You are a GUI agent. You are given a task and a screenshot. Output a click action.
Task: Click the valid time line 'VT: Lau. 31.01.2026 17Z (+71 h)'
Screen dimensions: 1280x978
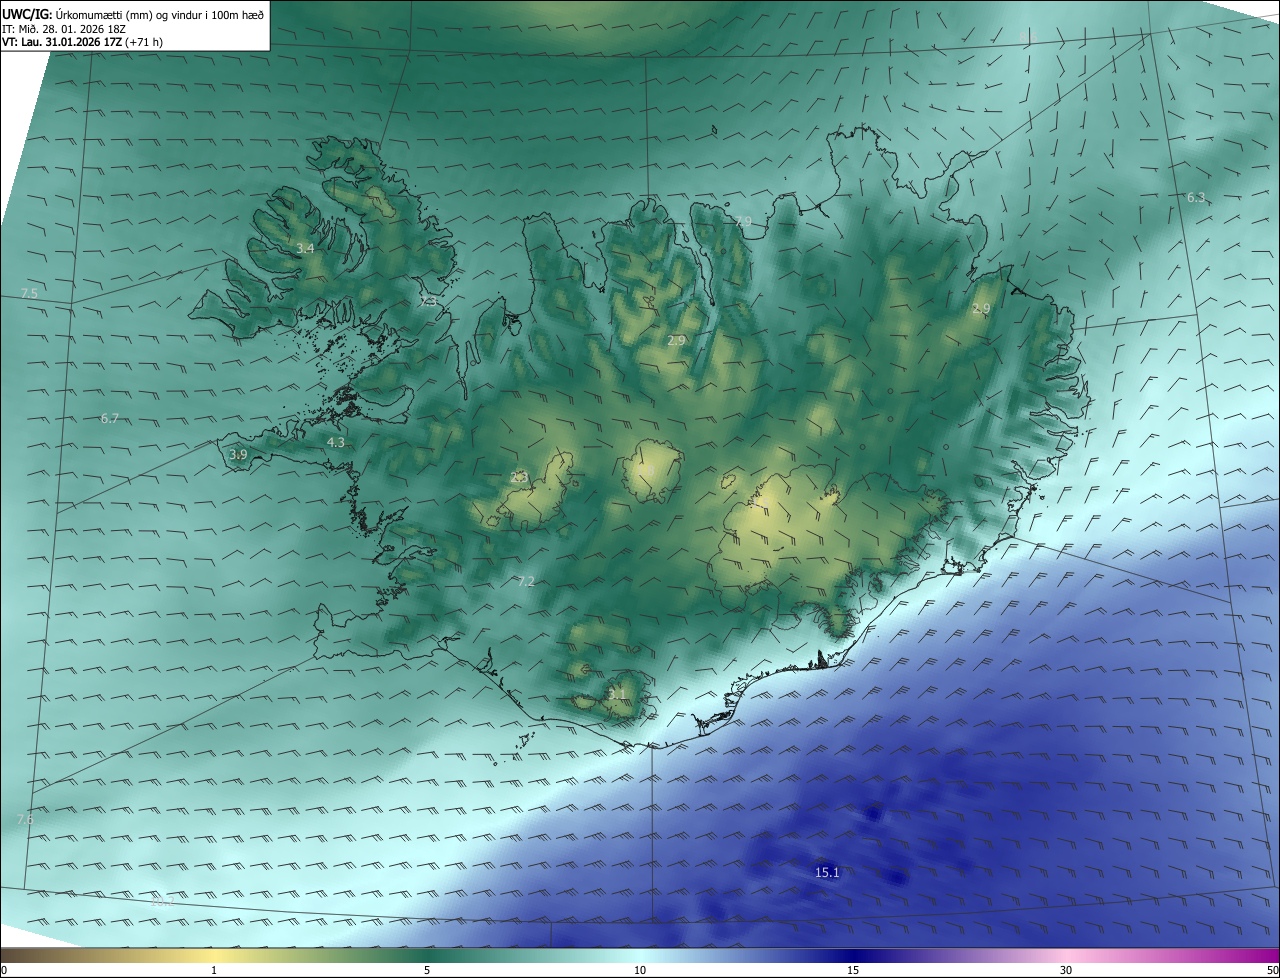[83, 42]
